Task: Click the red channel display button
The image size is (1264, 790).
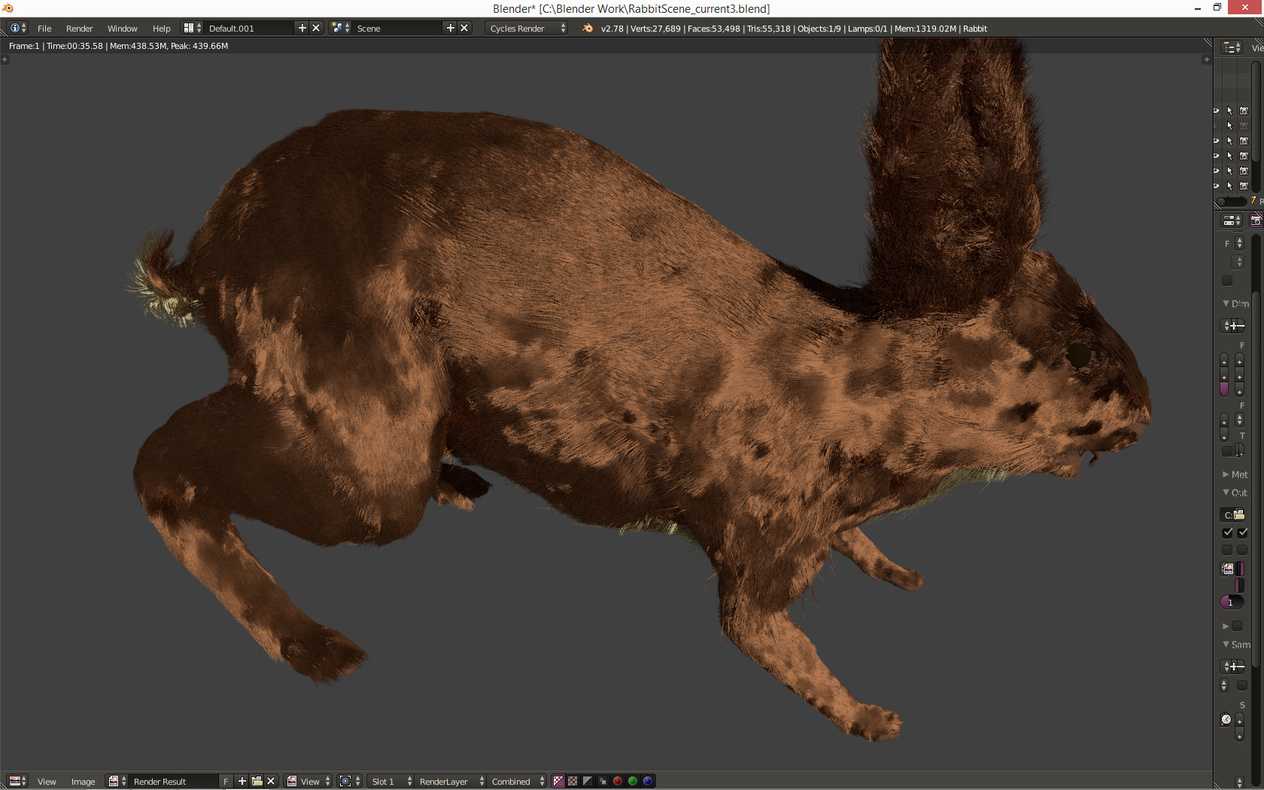Action: click(618, 781)
